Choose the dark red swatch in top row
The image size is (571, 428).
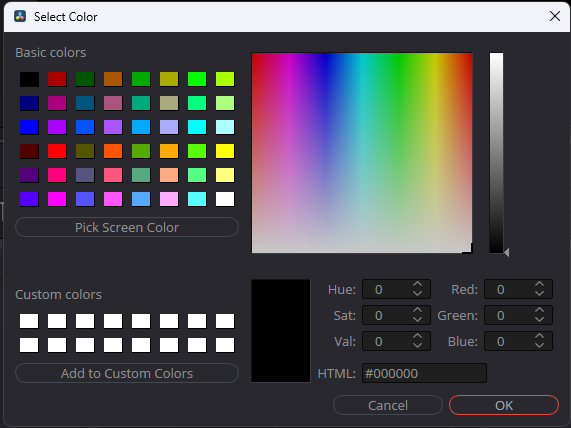(x=57, y=79)
